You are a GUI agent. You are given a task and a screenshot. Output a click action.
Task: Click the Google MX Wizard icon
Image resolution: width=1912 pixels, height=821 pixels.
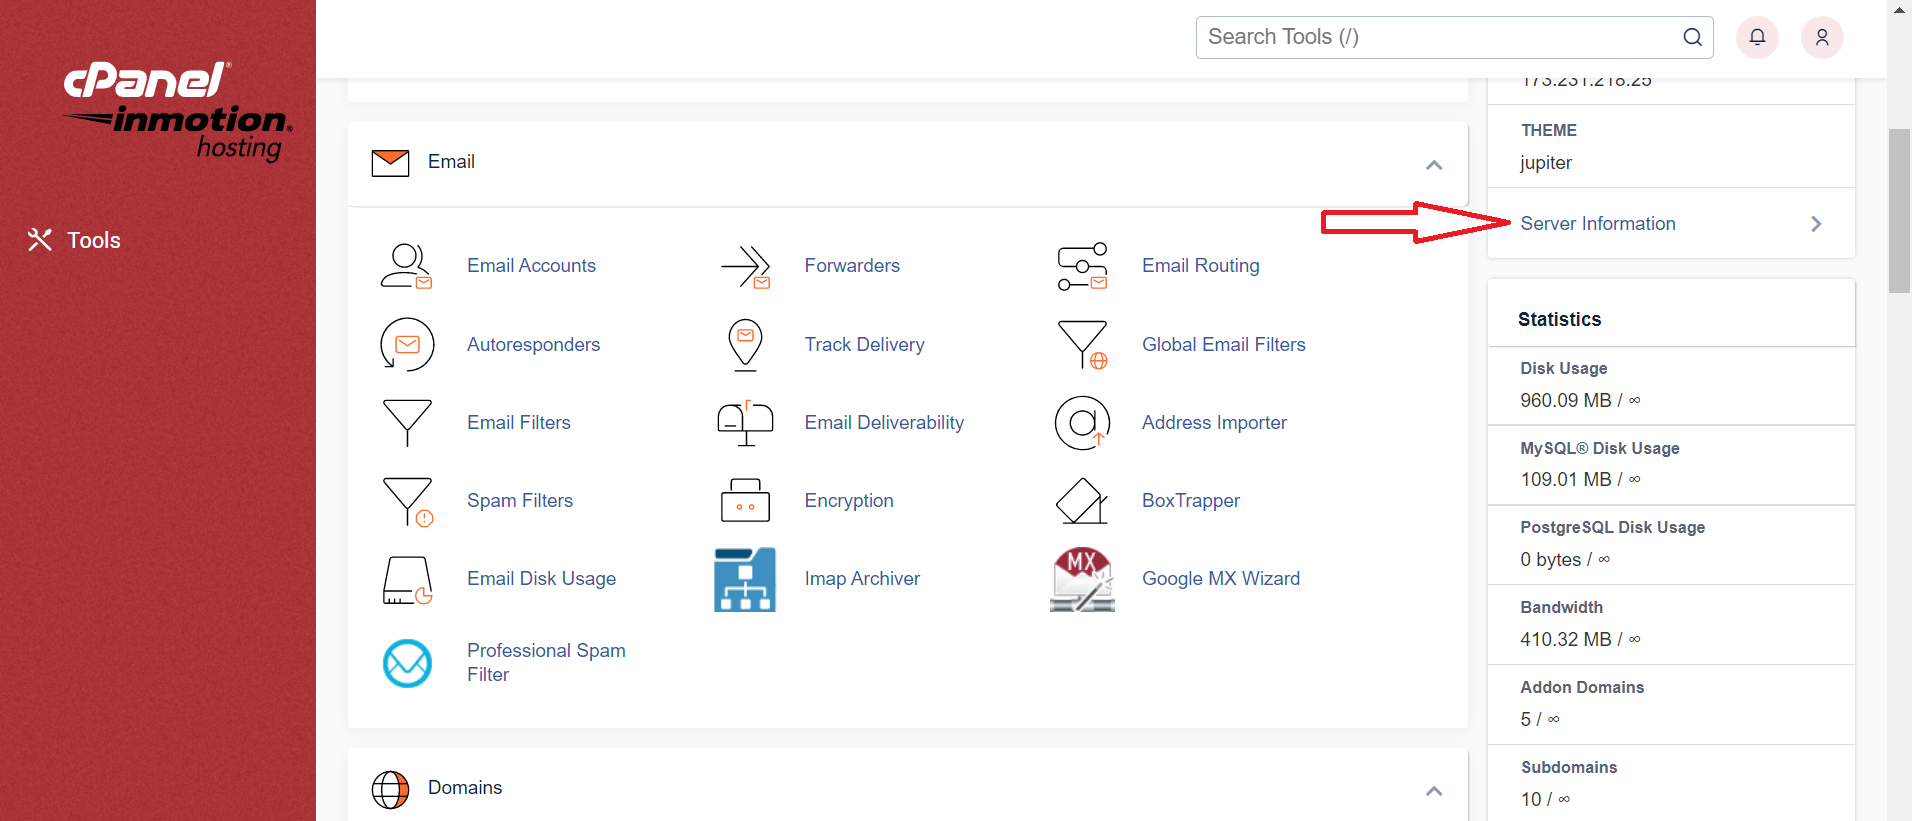[x=1082, y=579]
